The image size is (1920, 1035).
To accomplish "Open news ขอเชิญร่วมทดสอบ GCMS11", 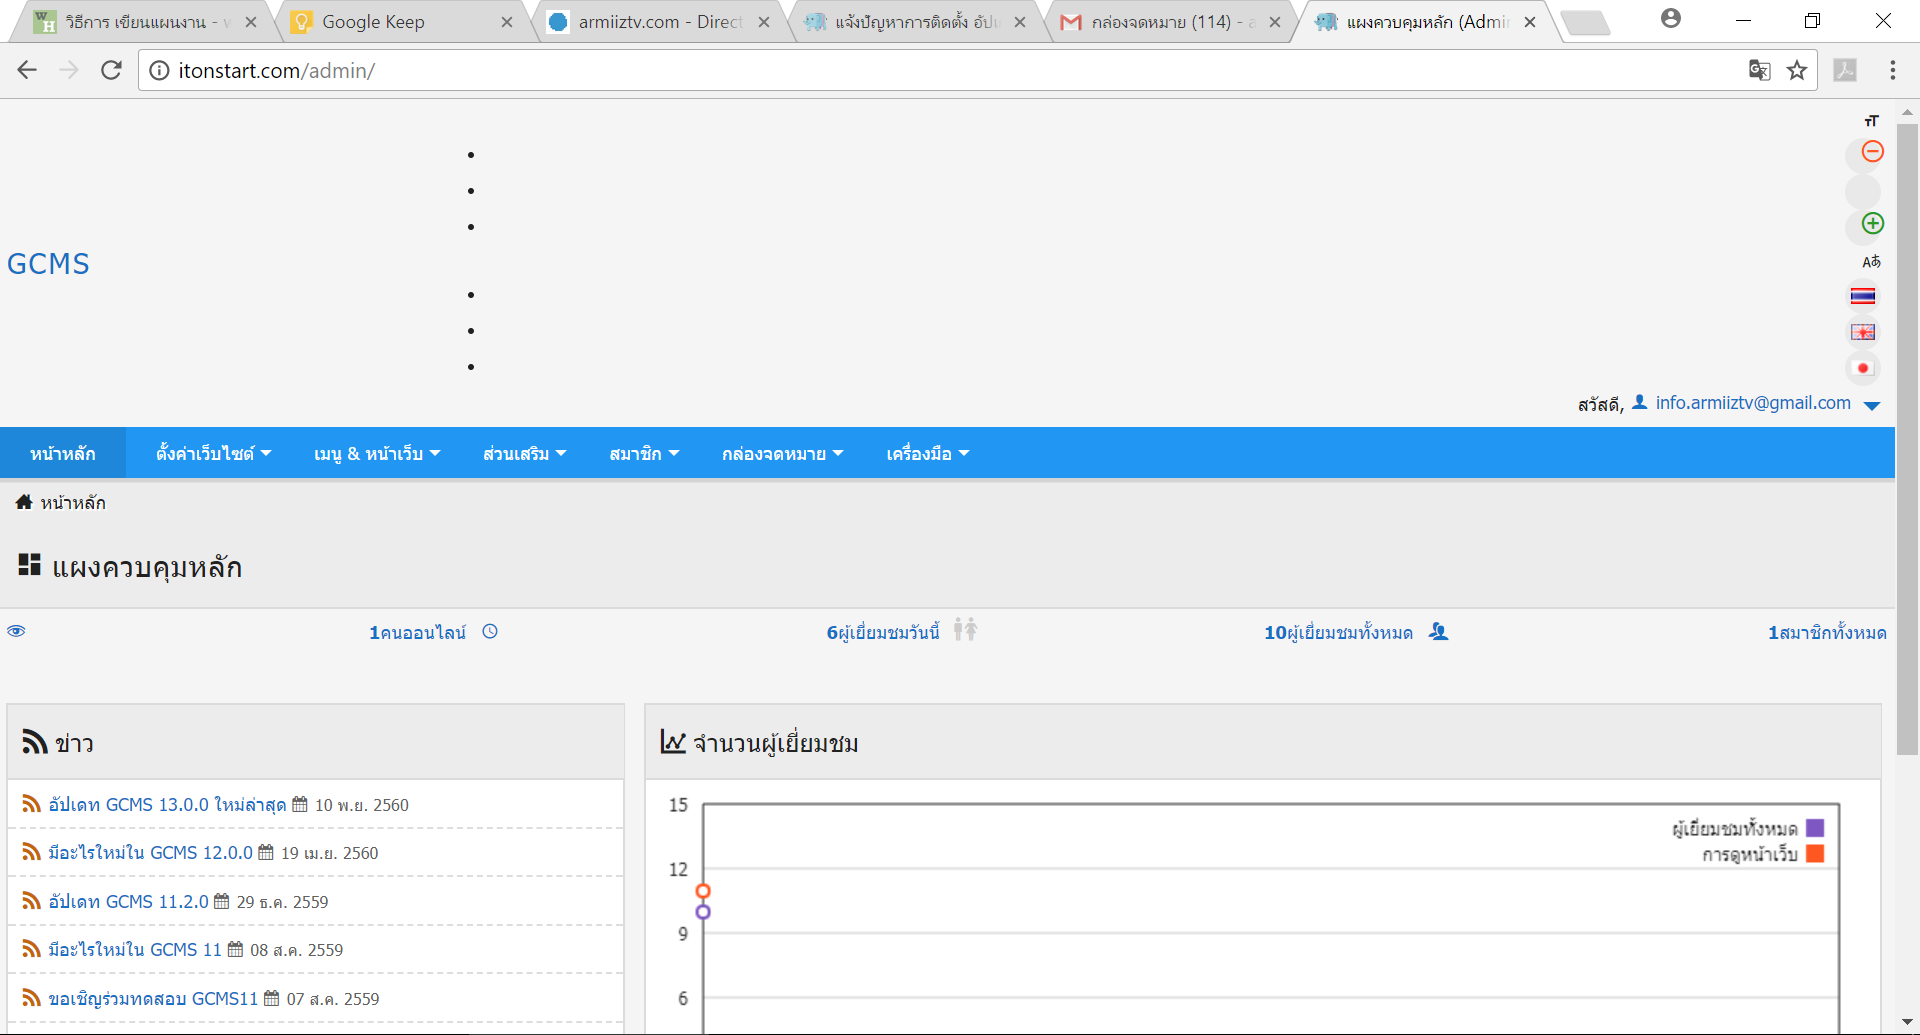I will [153, 998].
